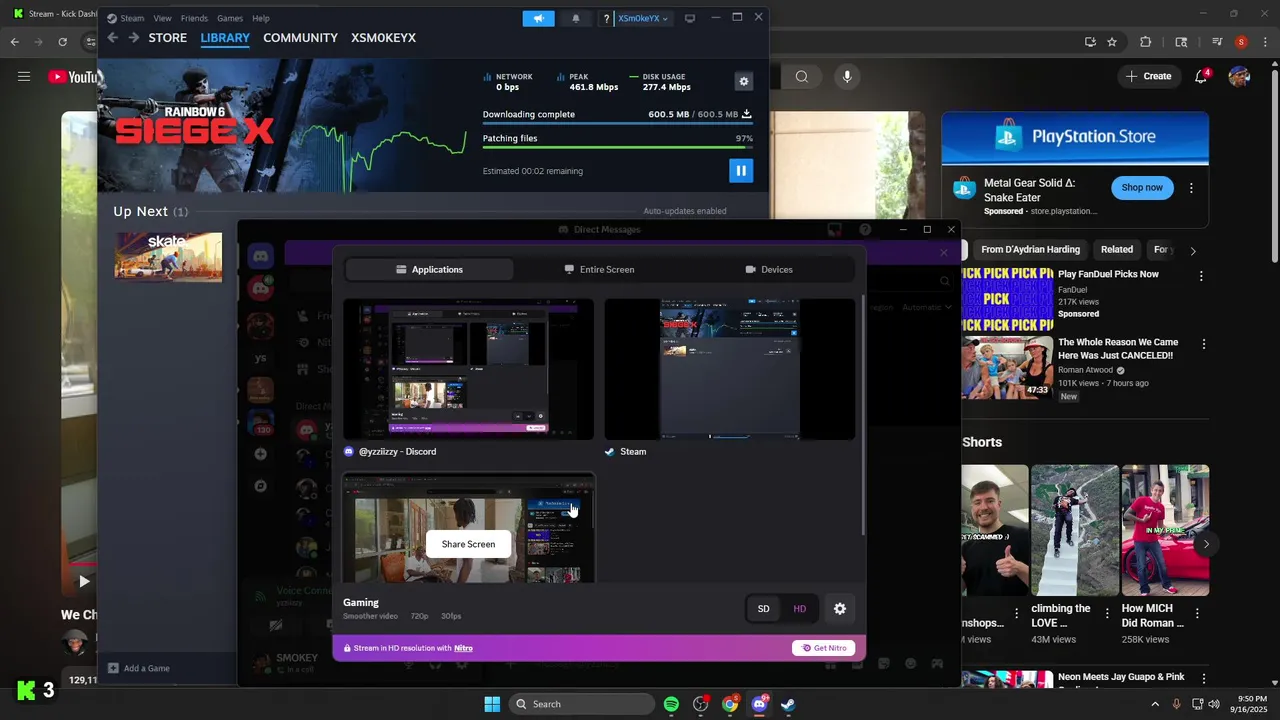
Task: Click Shop now on Metal Gear ad
Action: click(1142, 188)
